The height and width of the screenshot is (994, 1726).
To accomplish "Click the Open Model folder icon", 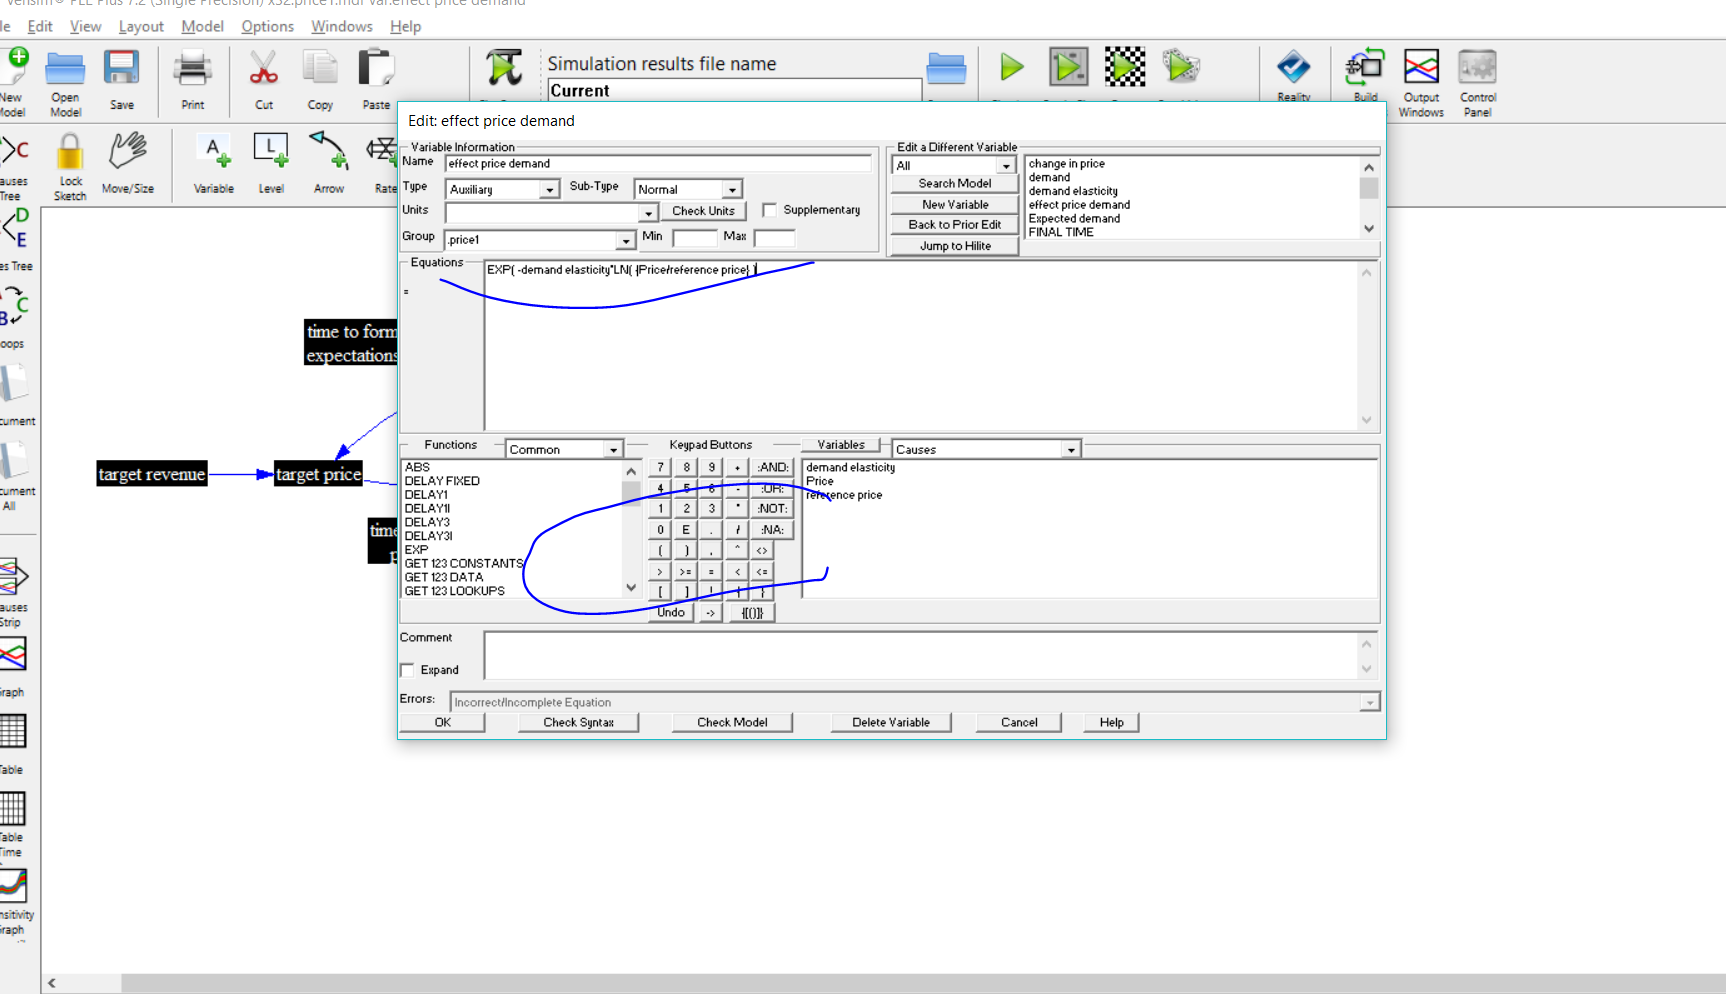I will pos(65,68).
